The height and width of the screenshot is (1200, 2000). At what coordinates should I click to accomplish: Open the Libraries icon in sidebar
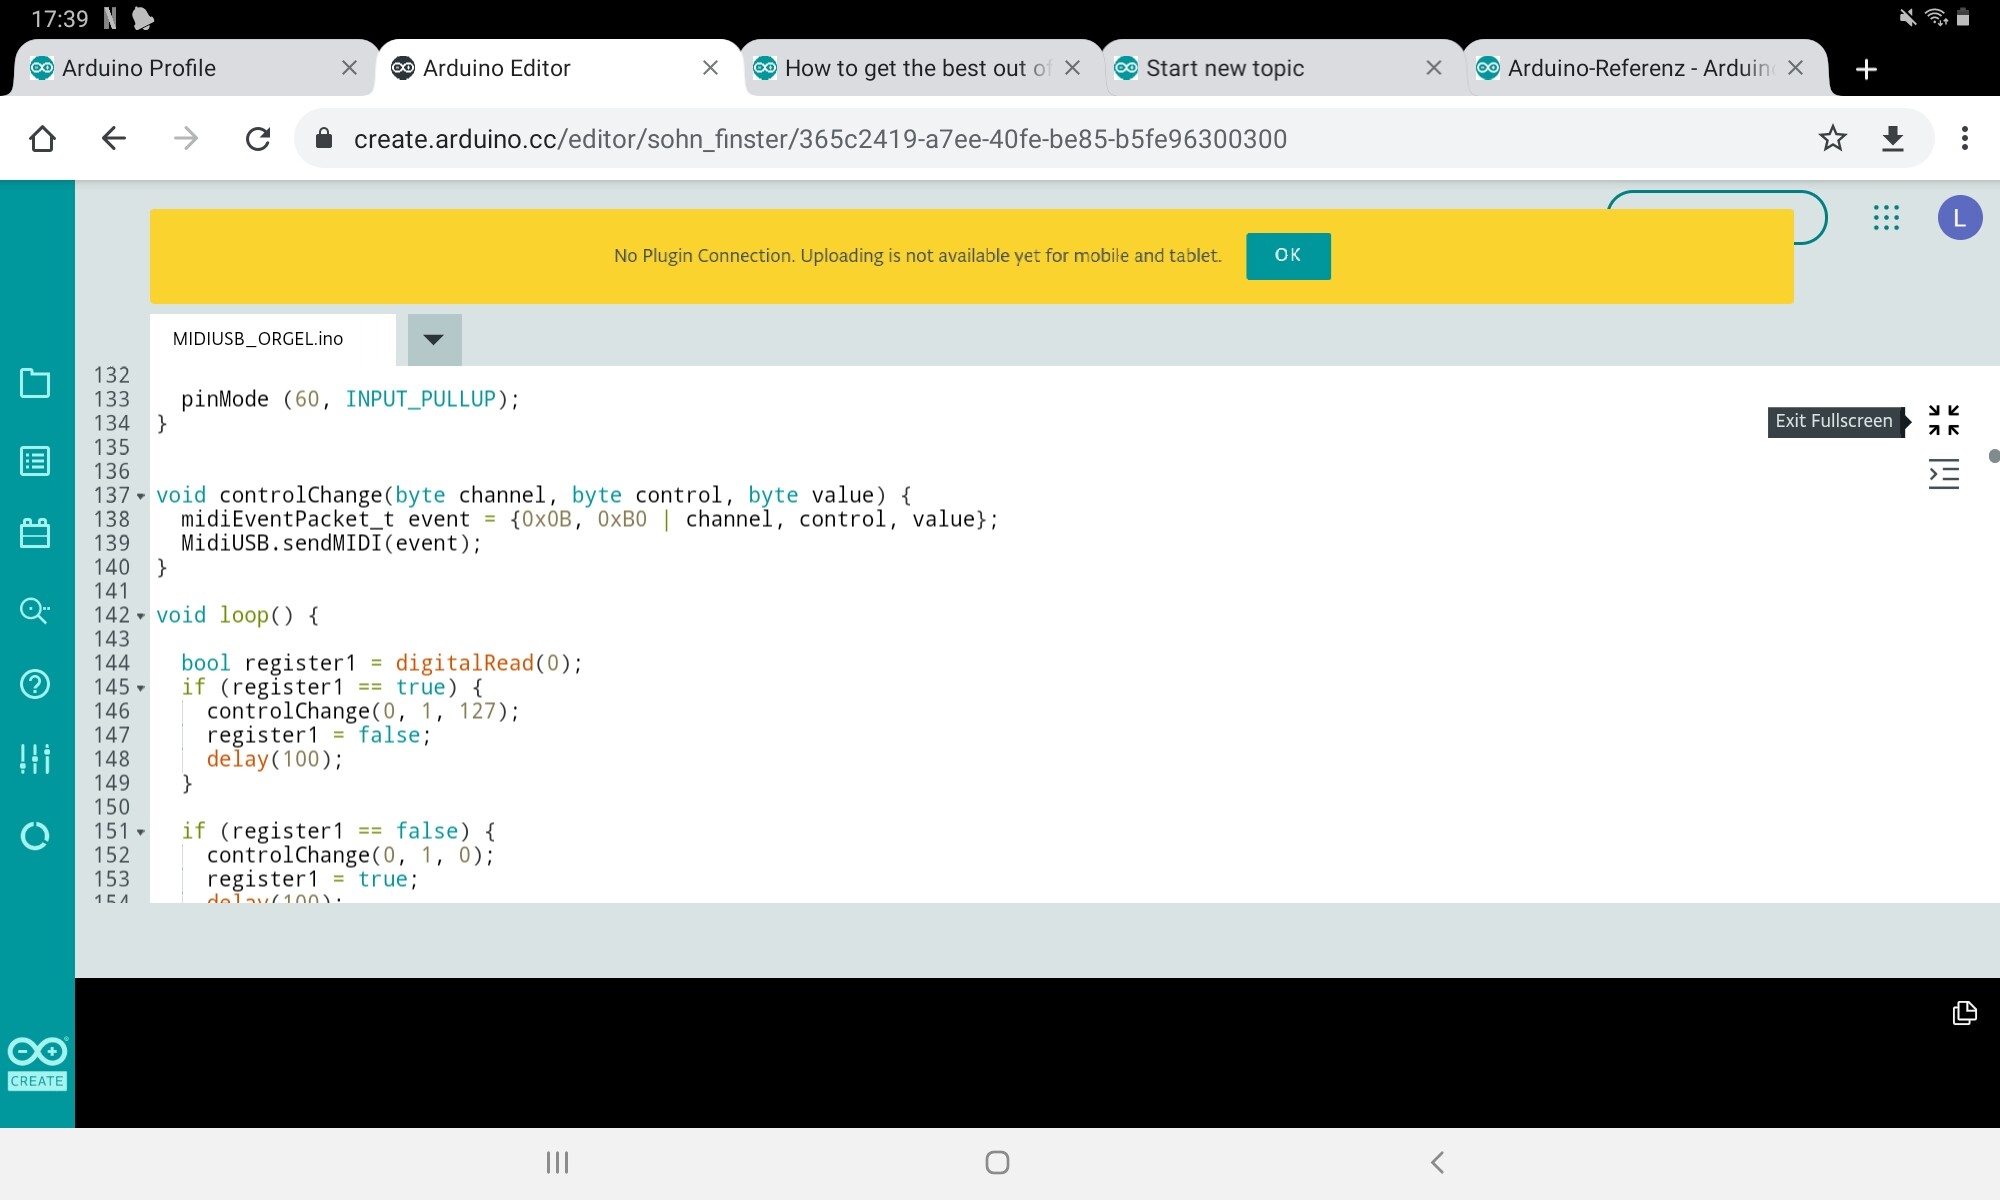(35, 533)
